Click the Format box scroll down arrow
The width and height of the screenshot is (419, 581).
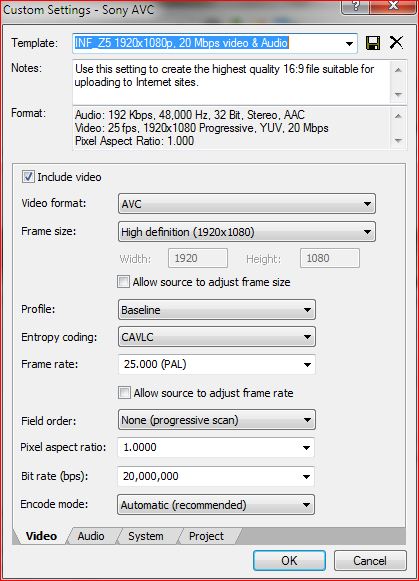click(398, 141)
